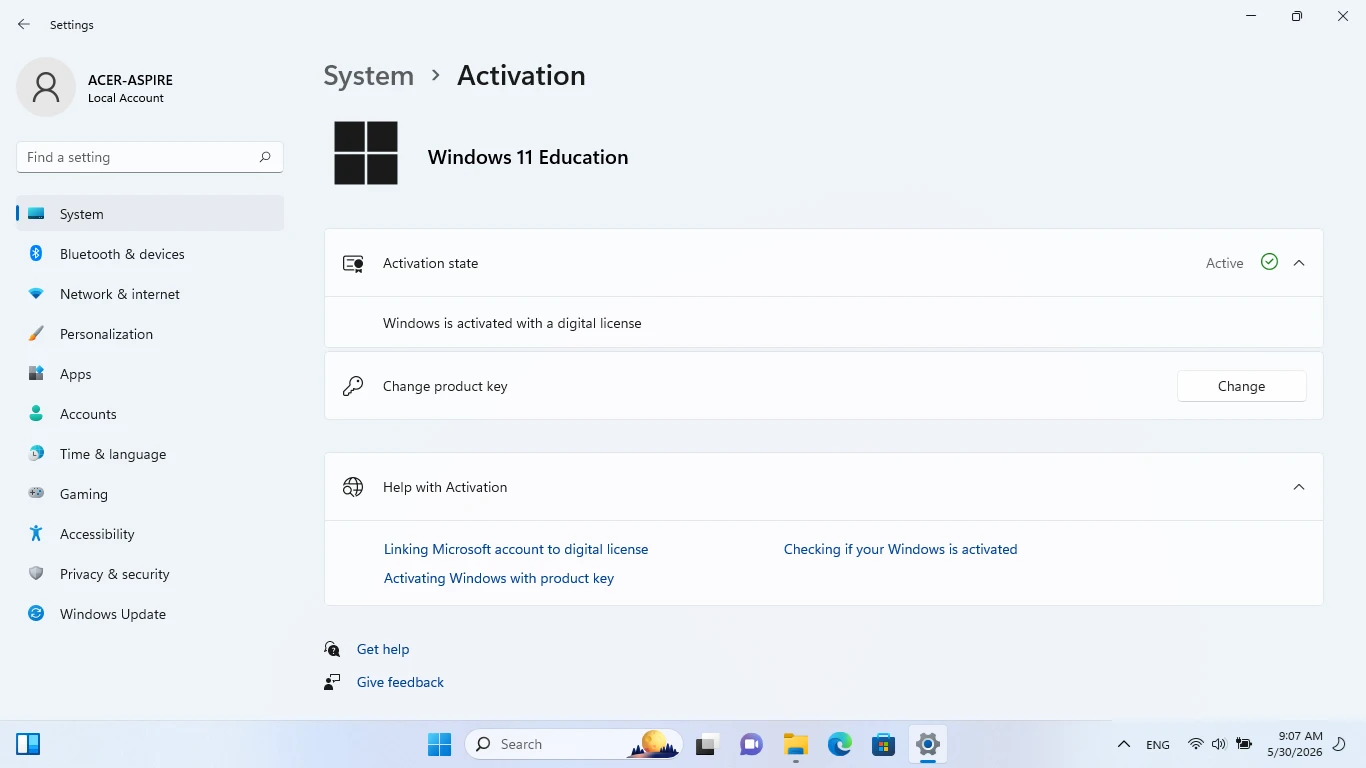Open the Wi-Fi quick settings icon
The width and height of the screenshot is (1366, 768).
(x=1195, y=744)
